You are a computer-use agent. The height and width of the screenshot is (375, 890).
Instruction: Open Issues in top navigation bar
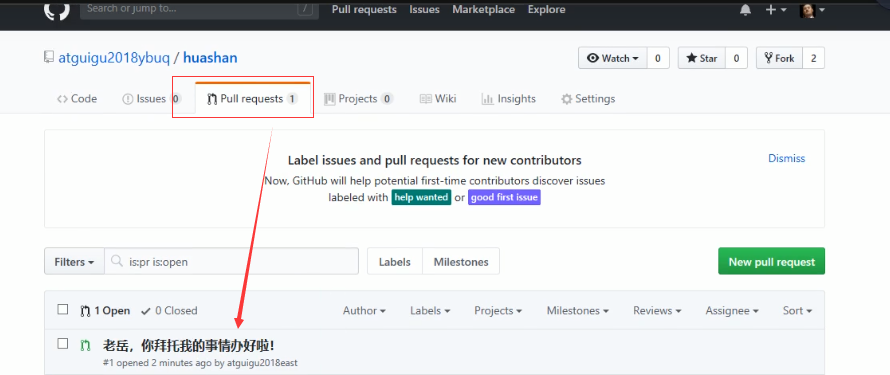424,10
